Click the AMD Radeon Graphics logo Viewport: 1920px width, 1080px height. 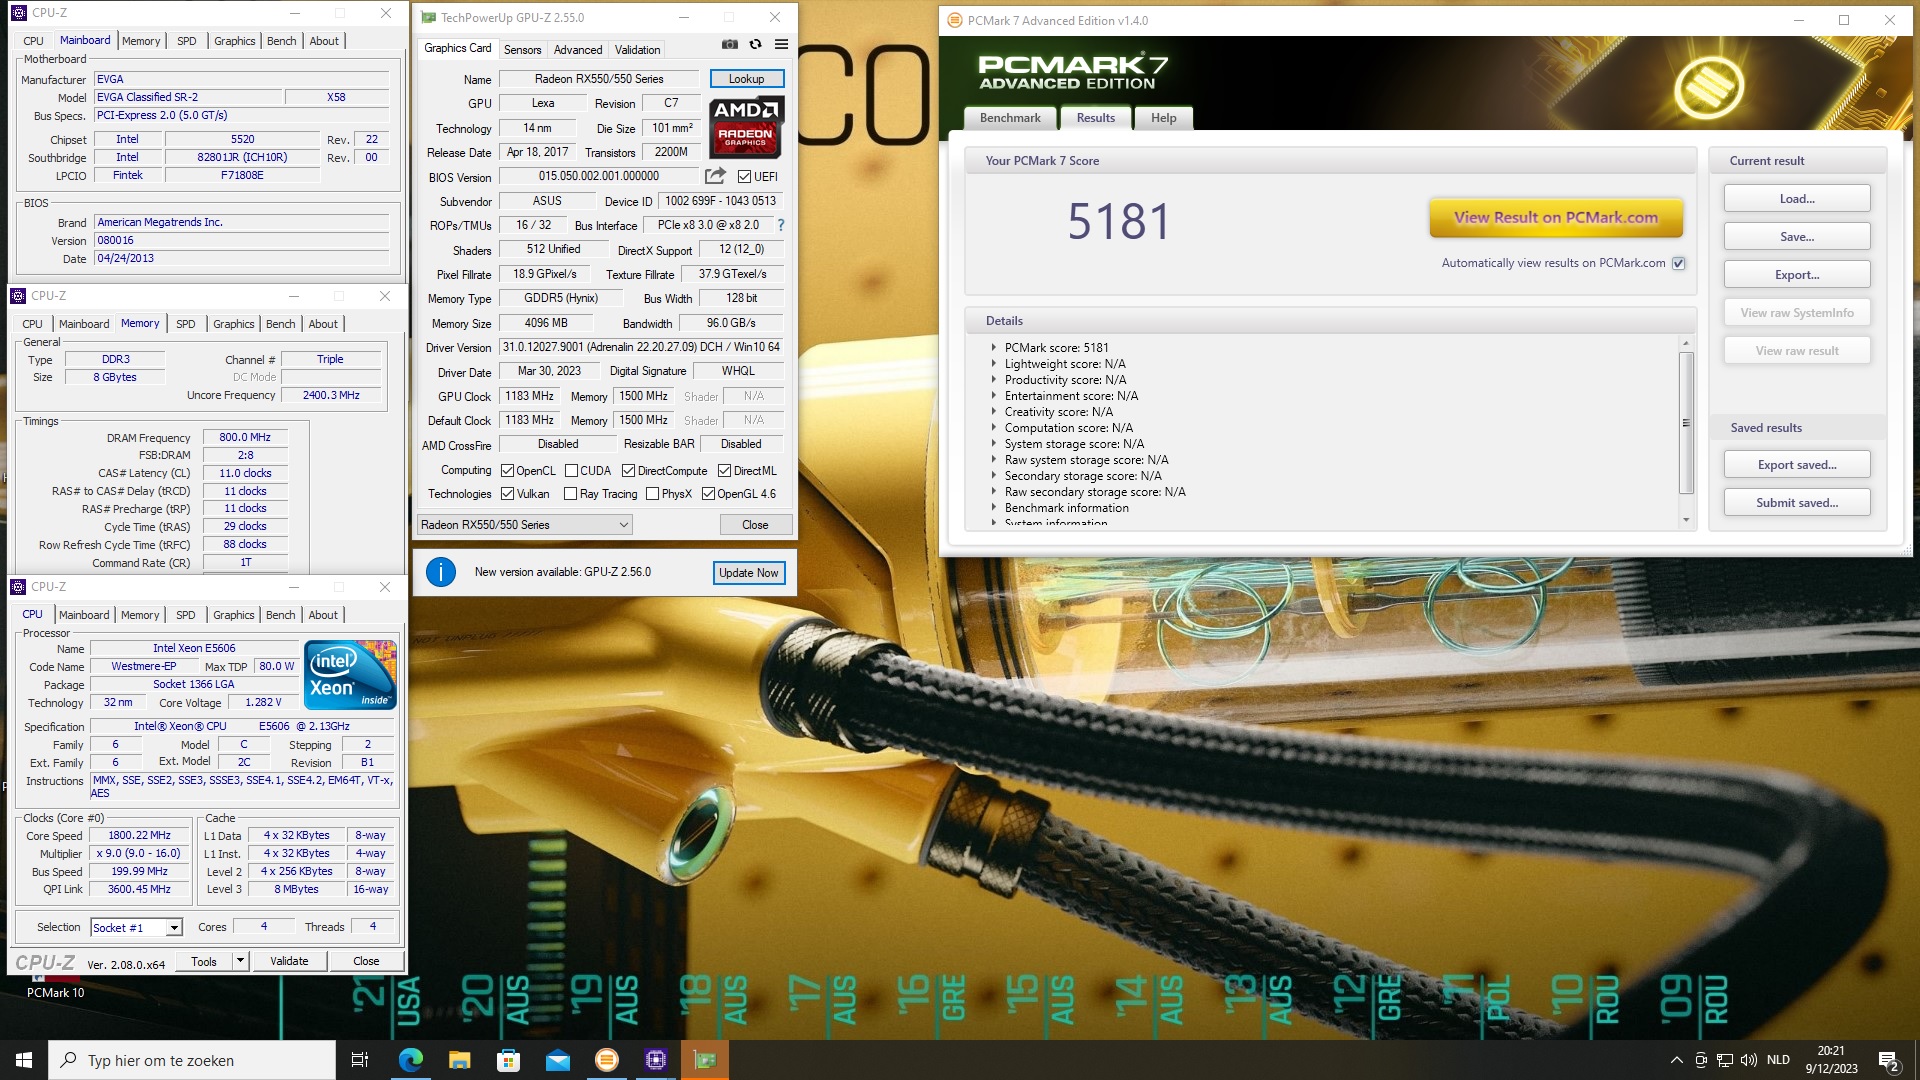tap(747, 128)
